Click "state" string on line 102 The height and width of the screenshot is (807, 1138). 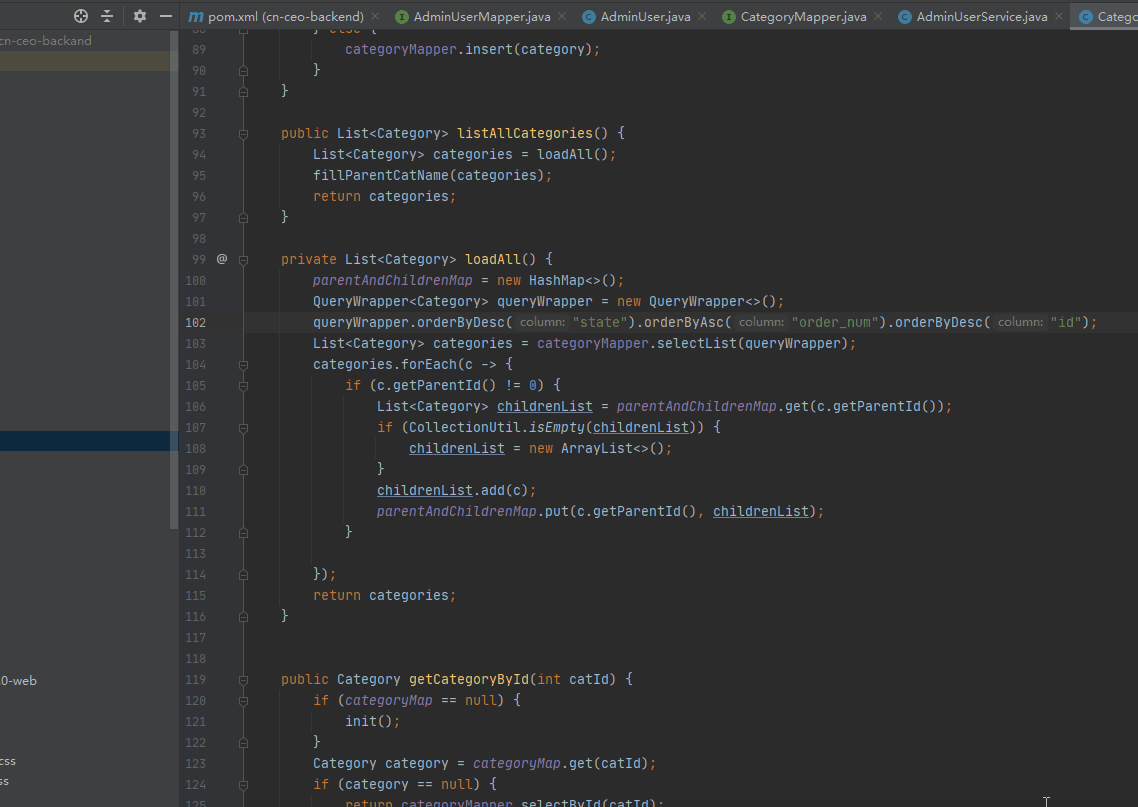[600, 322]
